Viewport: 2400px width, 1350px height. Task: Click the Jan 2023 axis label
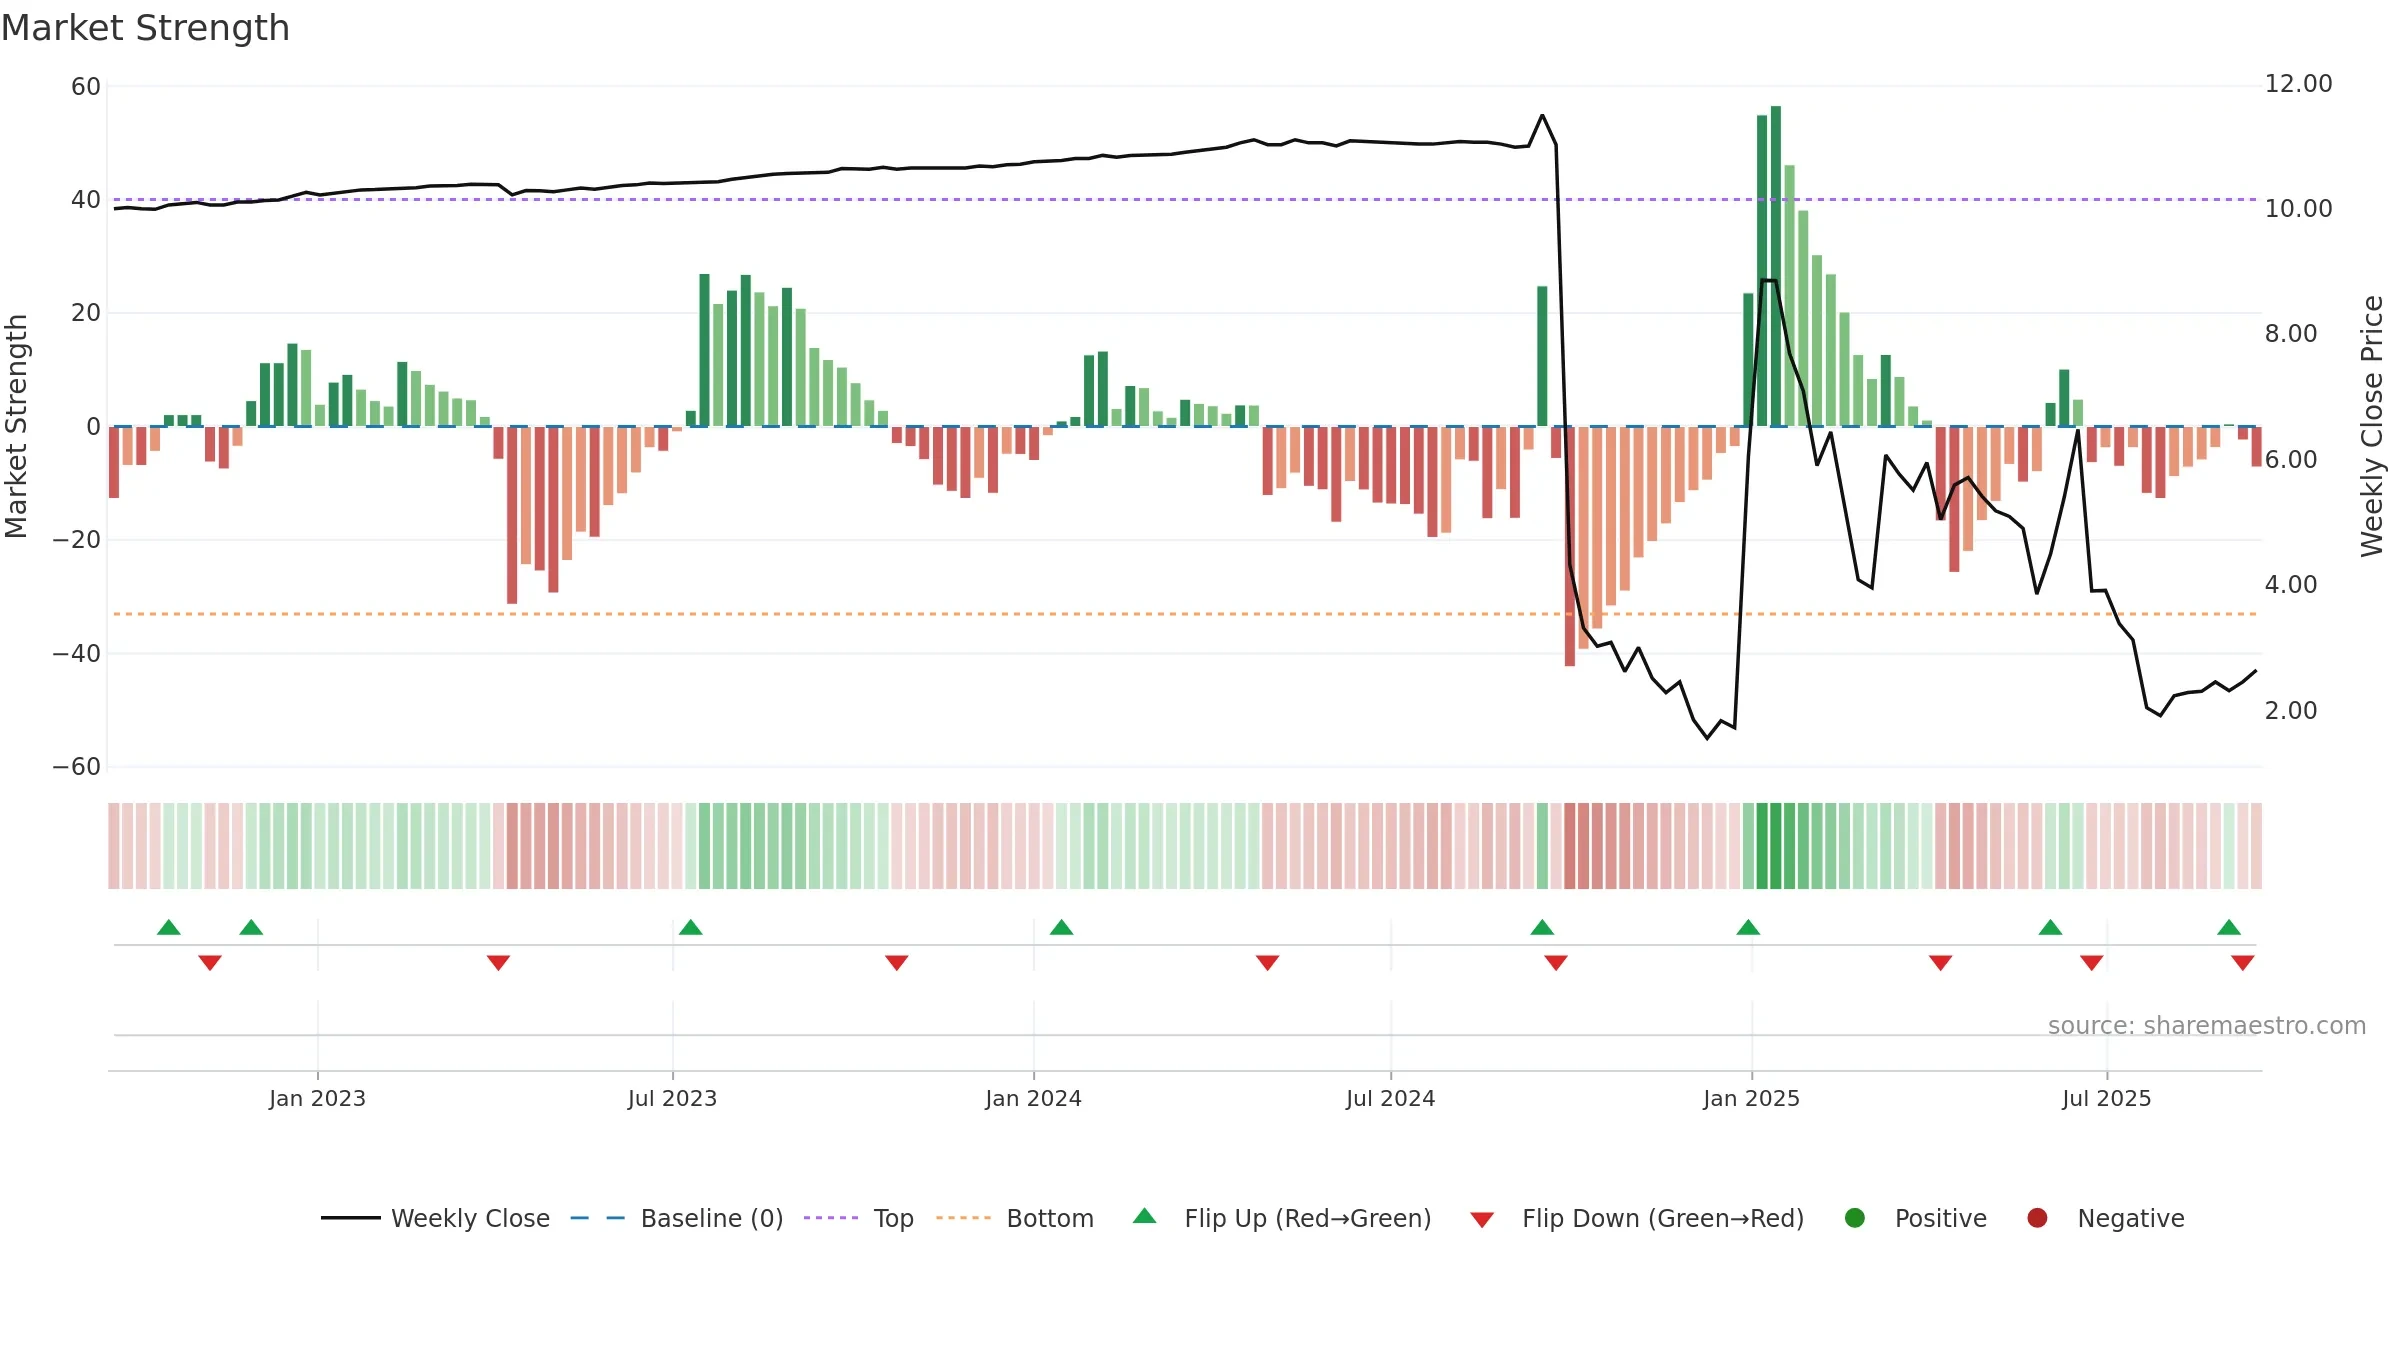[x=317, y=1098]
